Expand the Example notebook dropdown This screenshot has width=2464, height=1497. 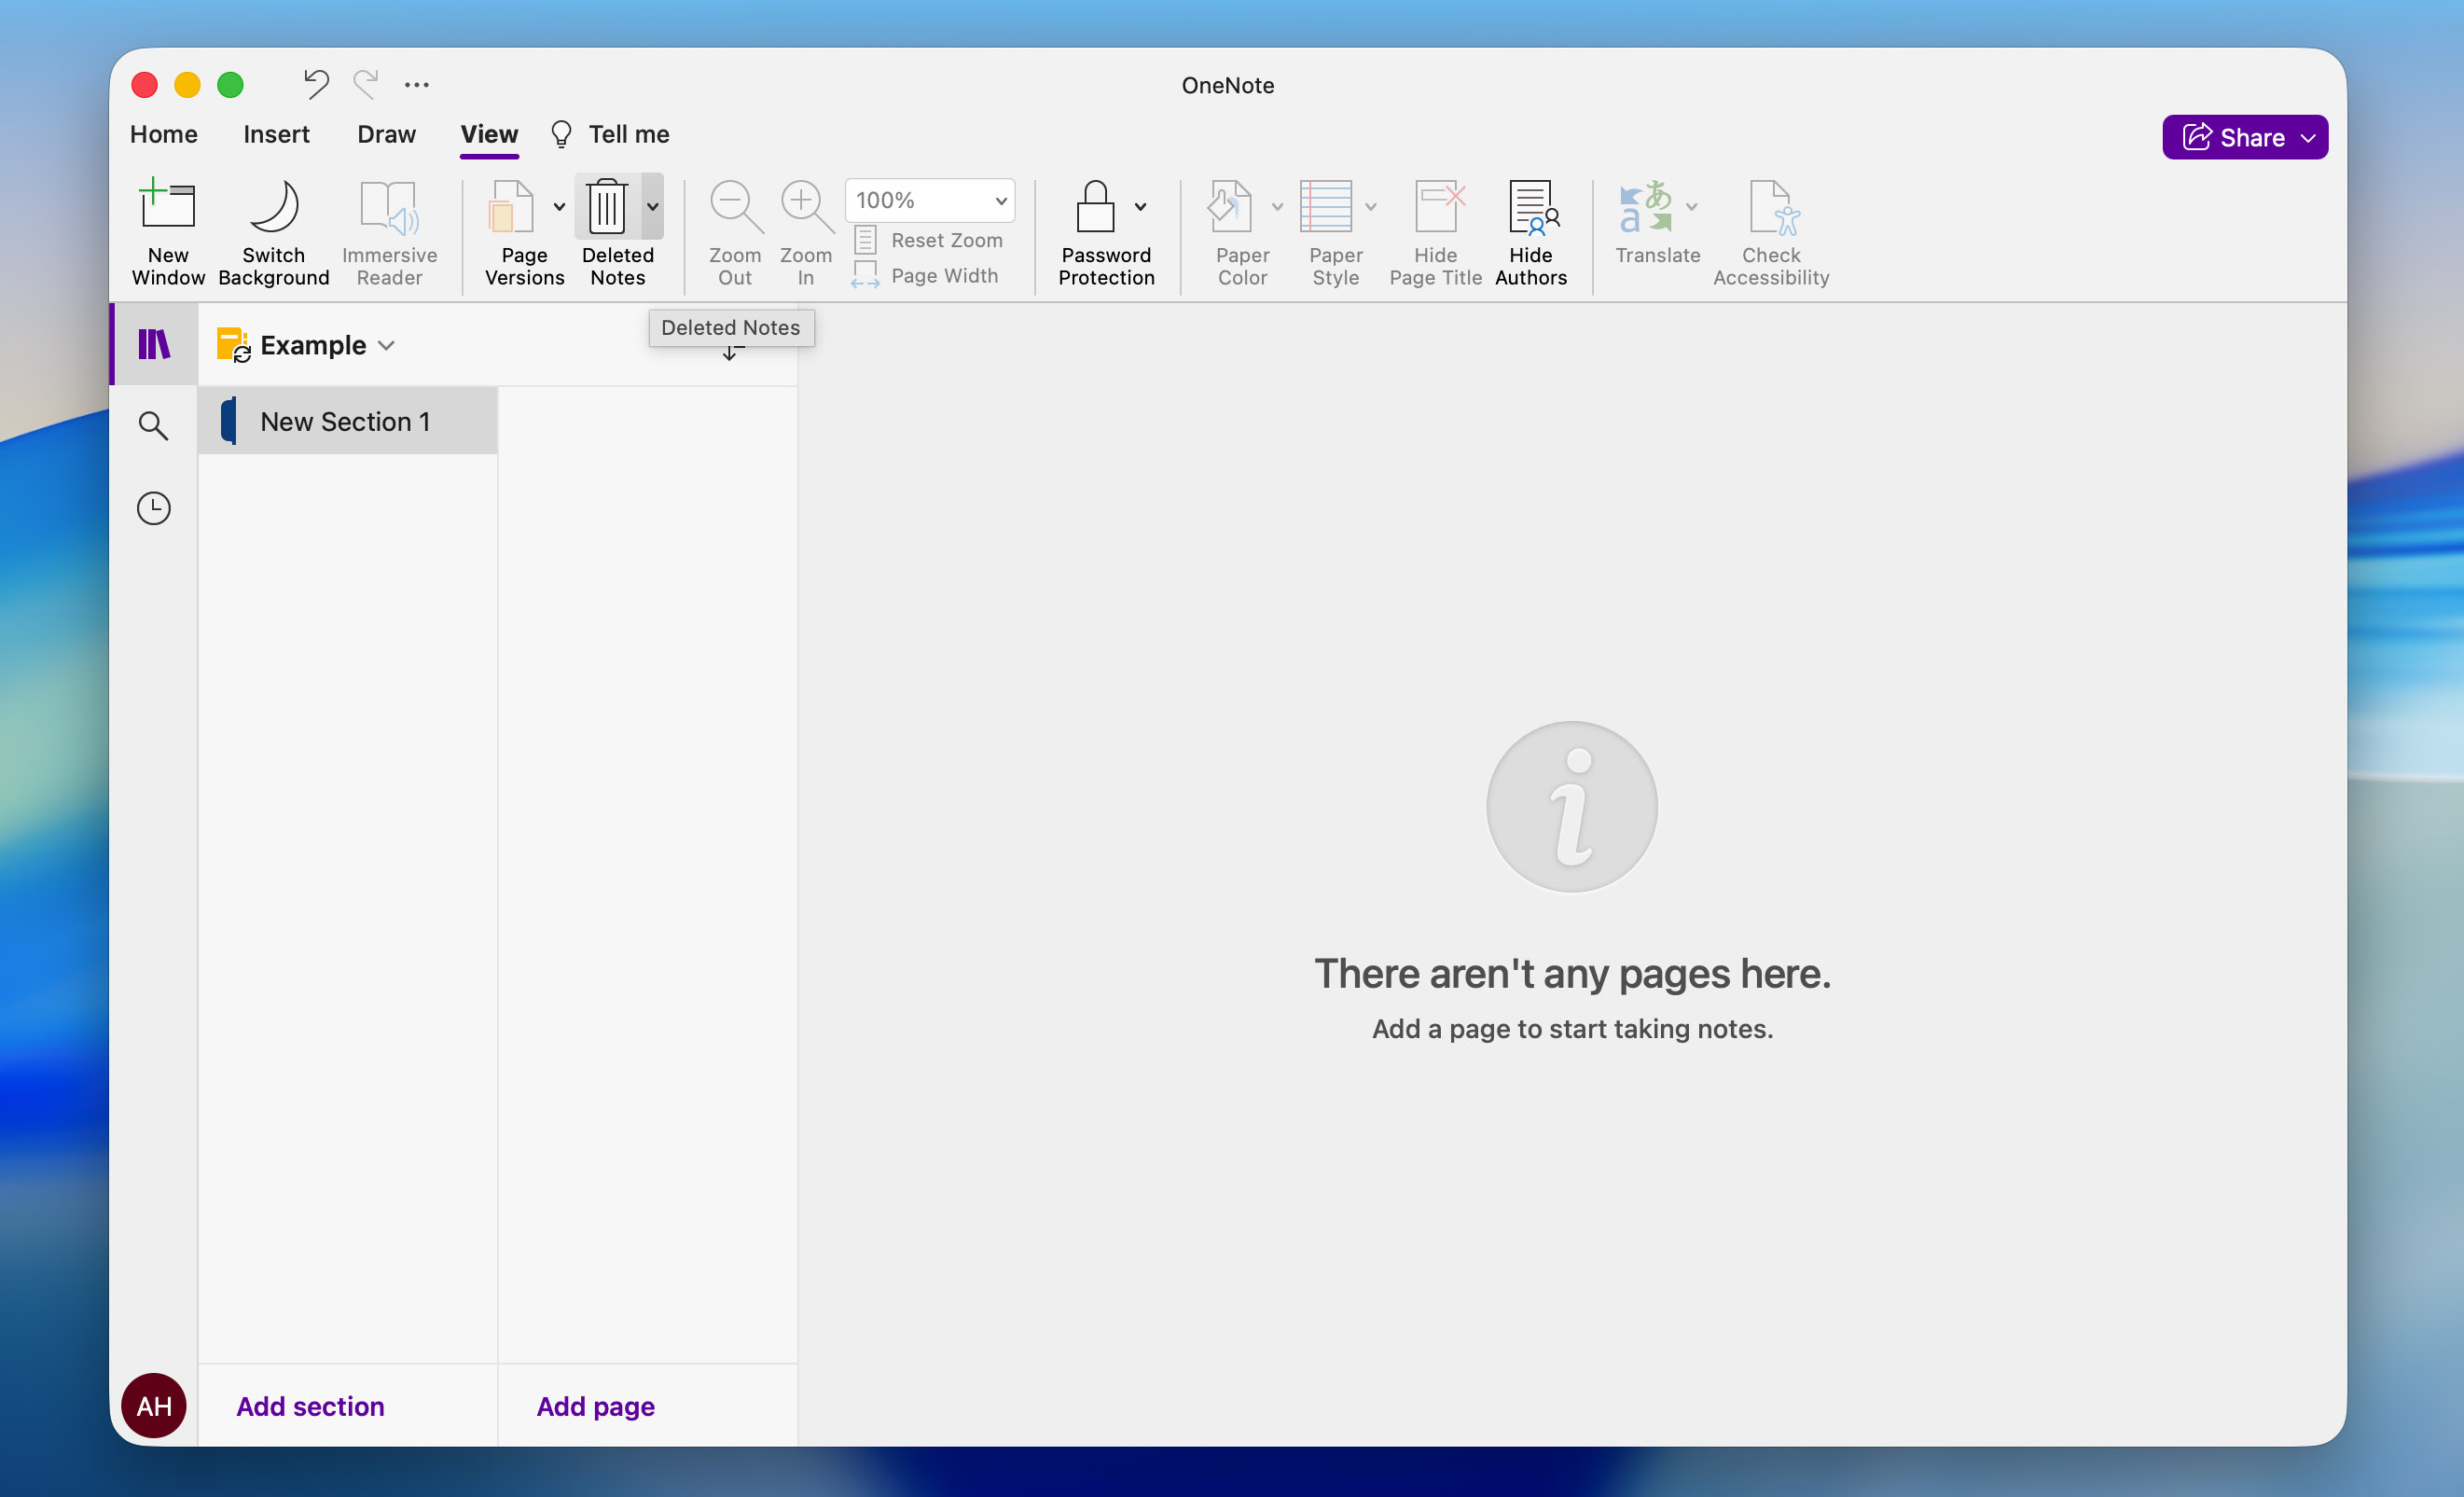tap(386, 346)
